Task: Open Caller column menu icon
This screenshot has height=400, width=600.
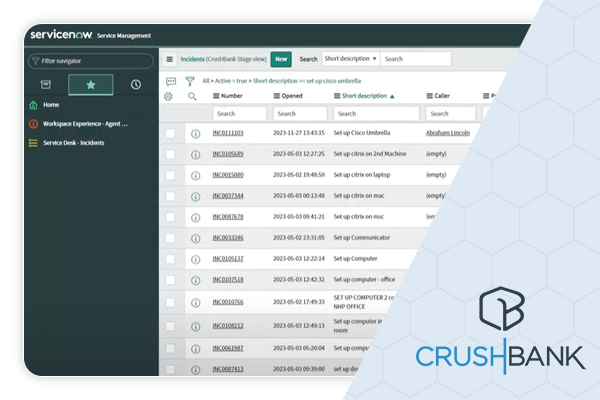Action: point(430,96)
